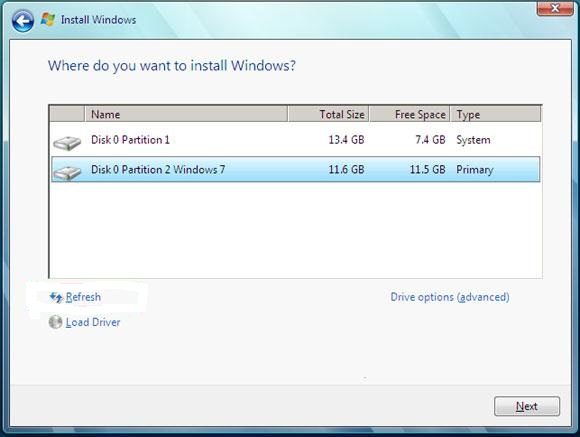Open Drive options (advanced)

[x=450, y=297]
